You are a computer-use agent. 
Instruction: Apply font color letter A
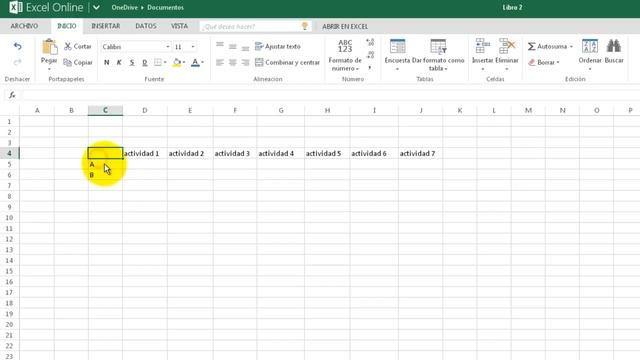pos(196,62)
